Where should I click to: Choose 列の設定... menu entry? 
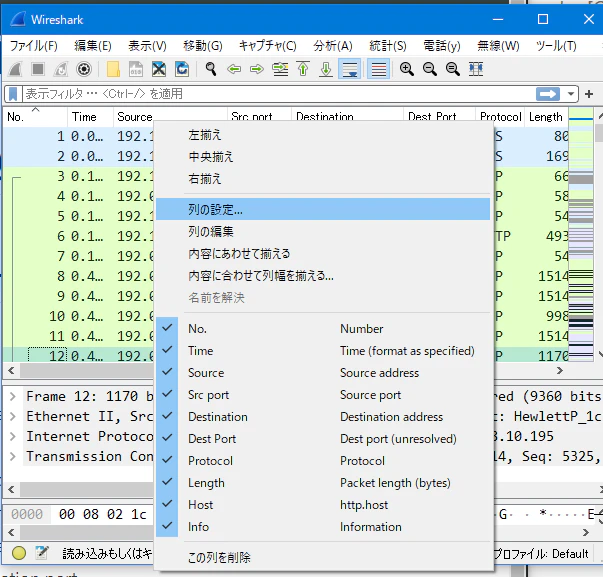(323, 209)
